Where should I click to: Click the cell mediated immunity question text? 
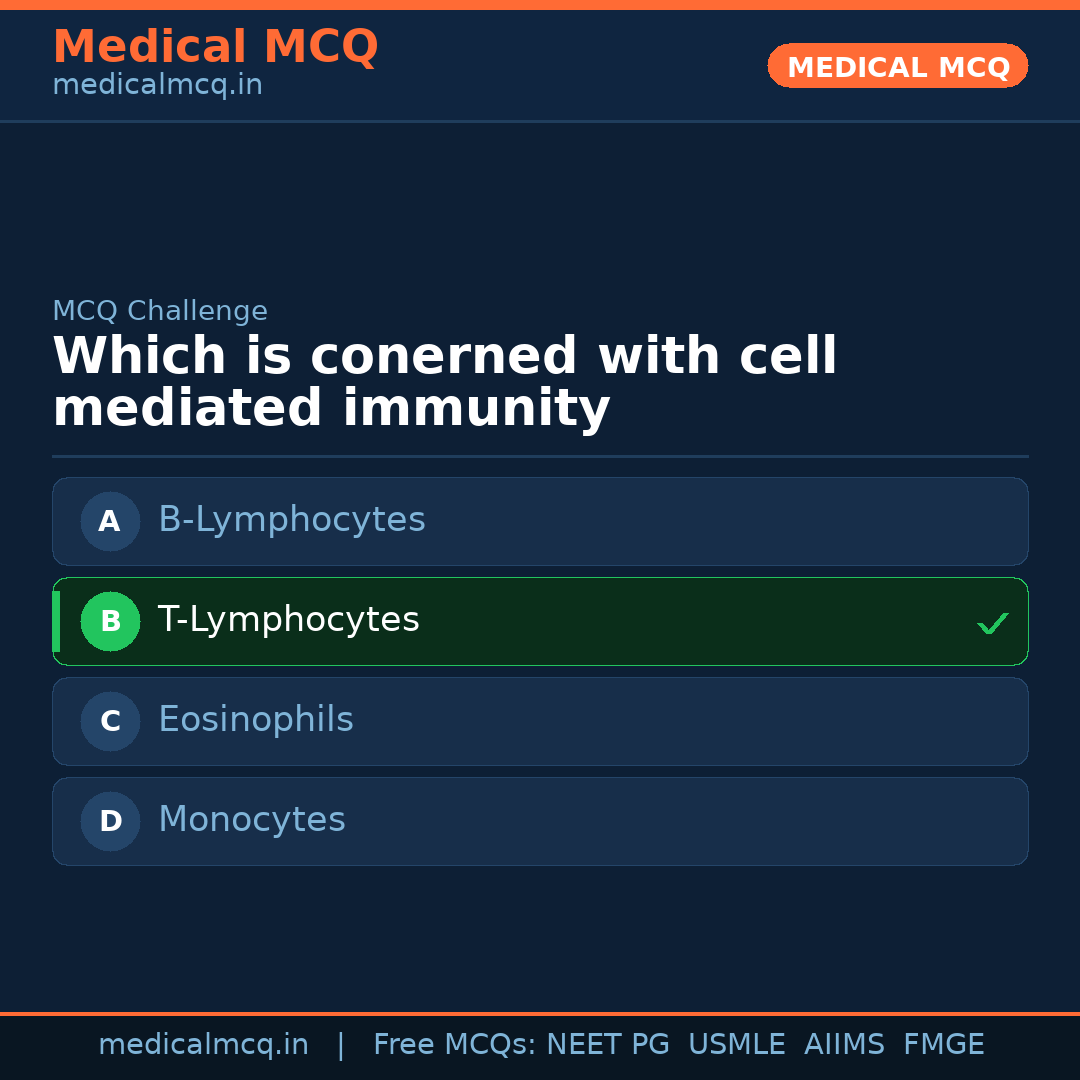[444, 383]
